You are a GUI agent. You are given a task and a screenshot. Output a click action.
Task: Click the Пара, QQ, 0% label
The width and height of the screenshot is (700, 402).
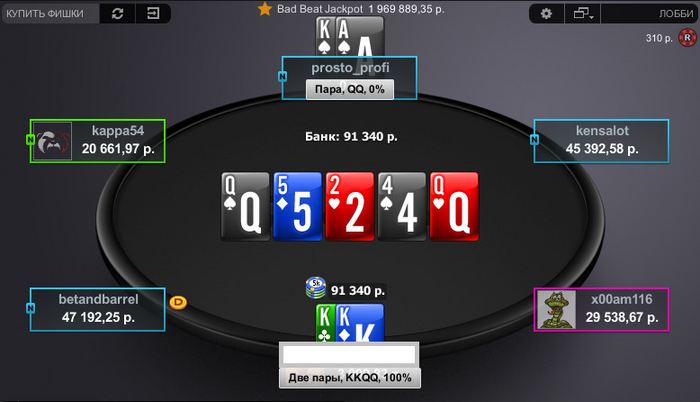tap(350, 89)
